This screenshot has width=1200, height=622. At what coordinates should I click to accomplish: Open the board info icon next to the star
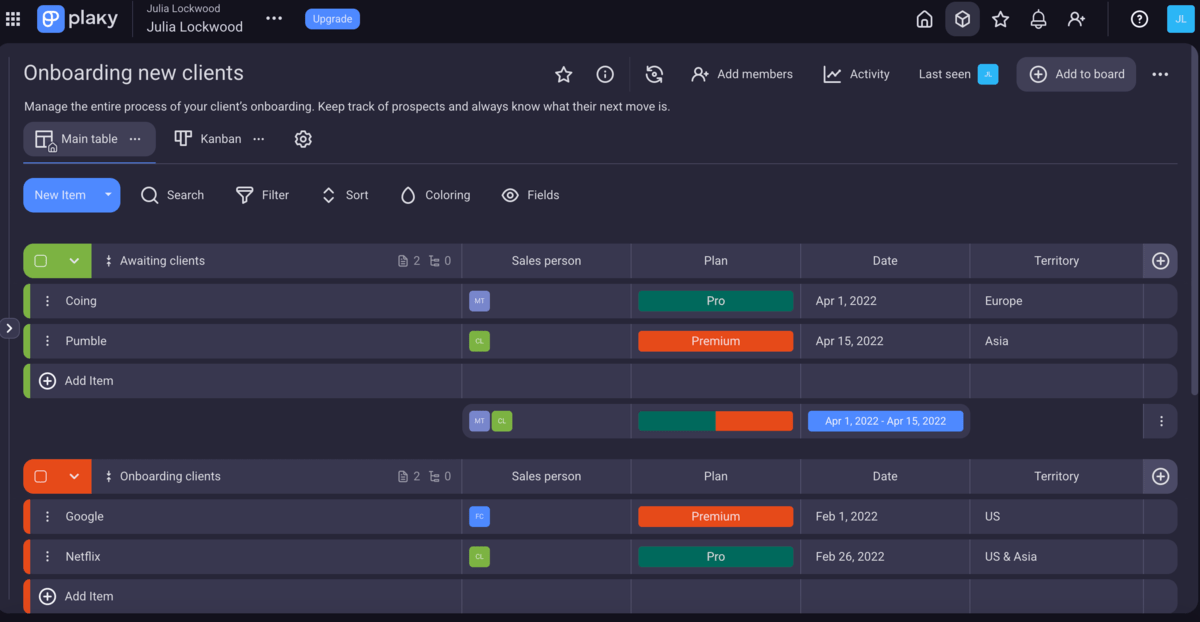click(x=604, y=74)
